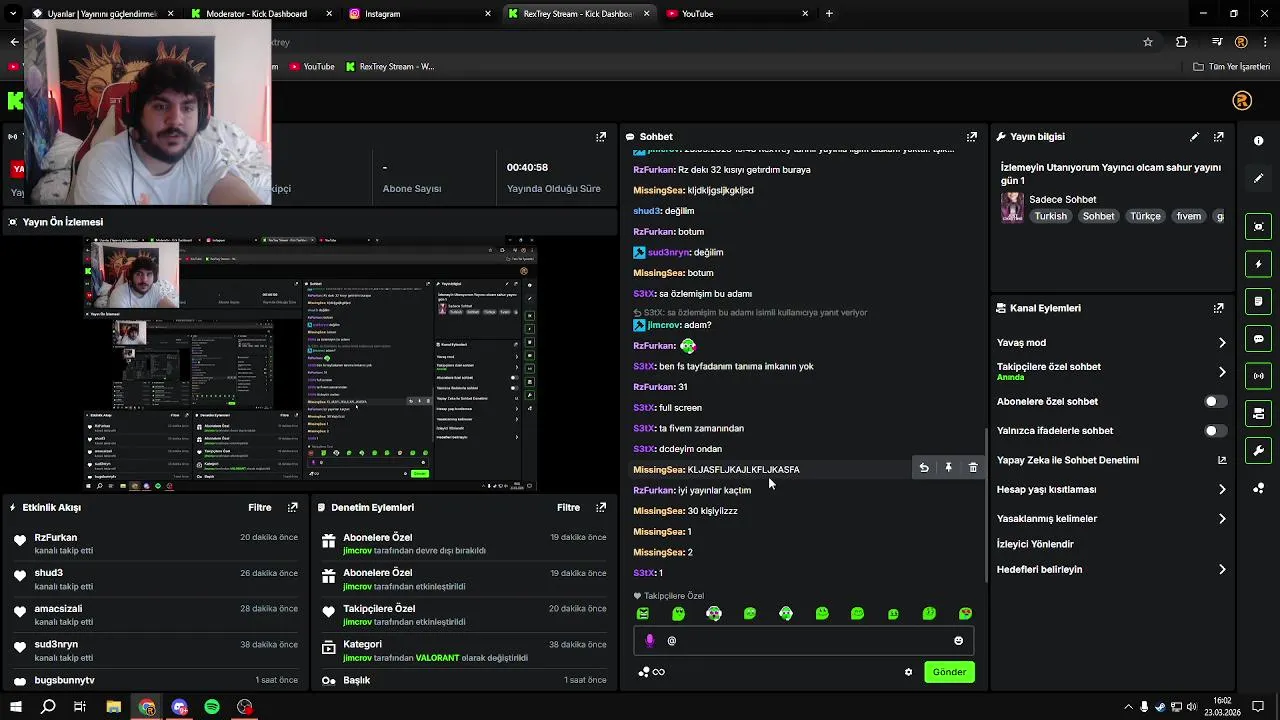Toggle Yalnızca ifadelerle sohbet switch
This screenshot has width=1280, height=720.
(x=1215, y=431)
